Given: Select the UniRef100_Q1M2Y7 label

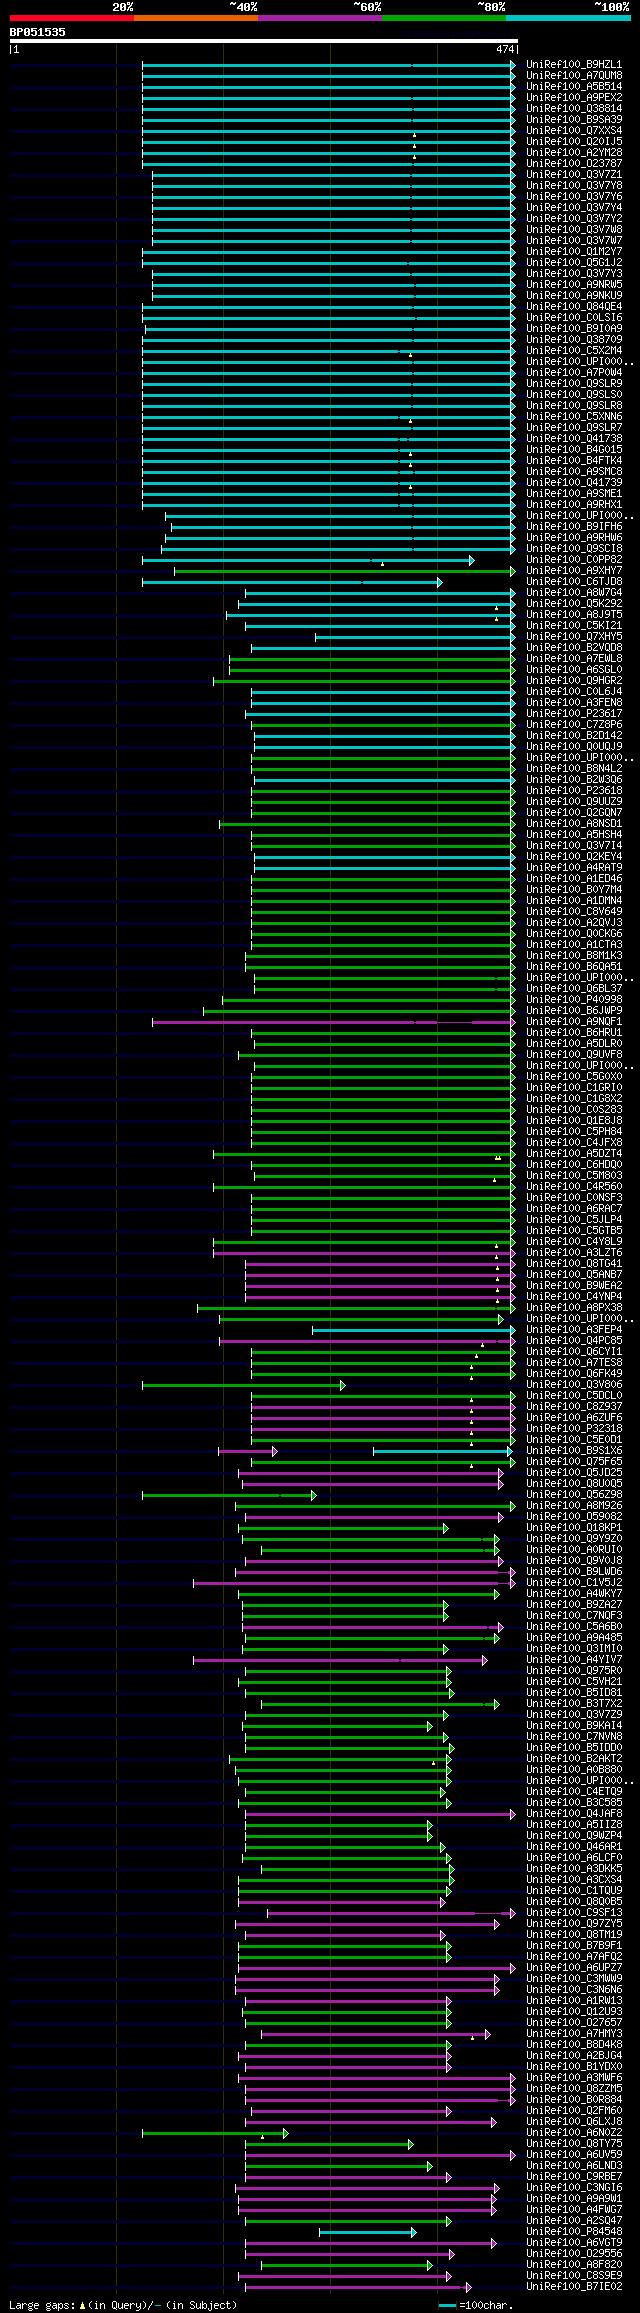Looking at the screenshot, I should 574,251.
